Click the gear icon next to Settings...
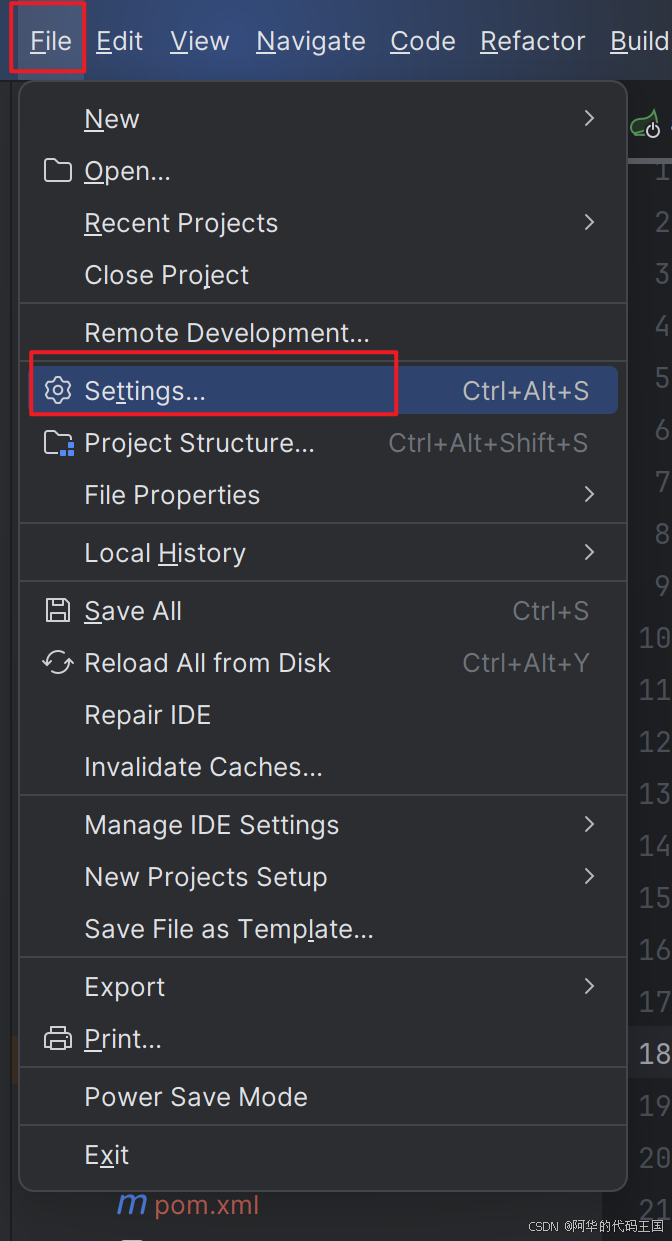The height and width of the screenshot is (1241, 672). tap(58, 391)
